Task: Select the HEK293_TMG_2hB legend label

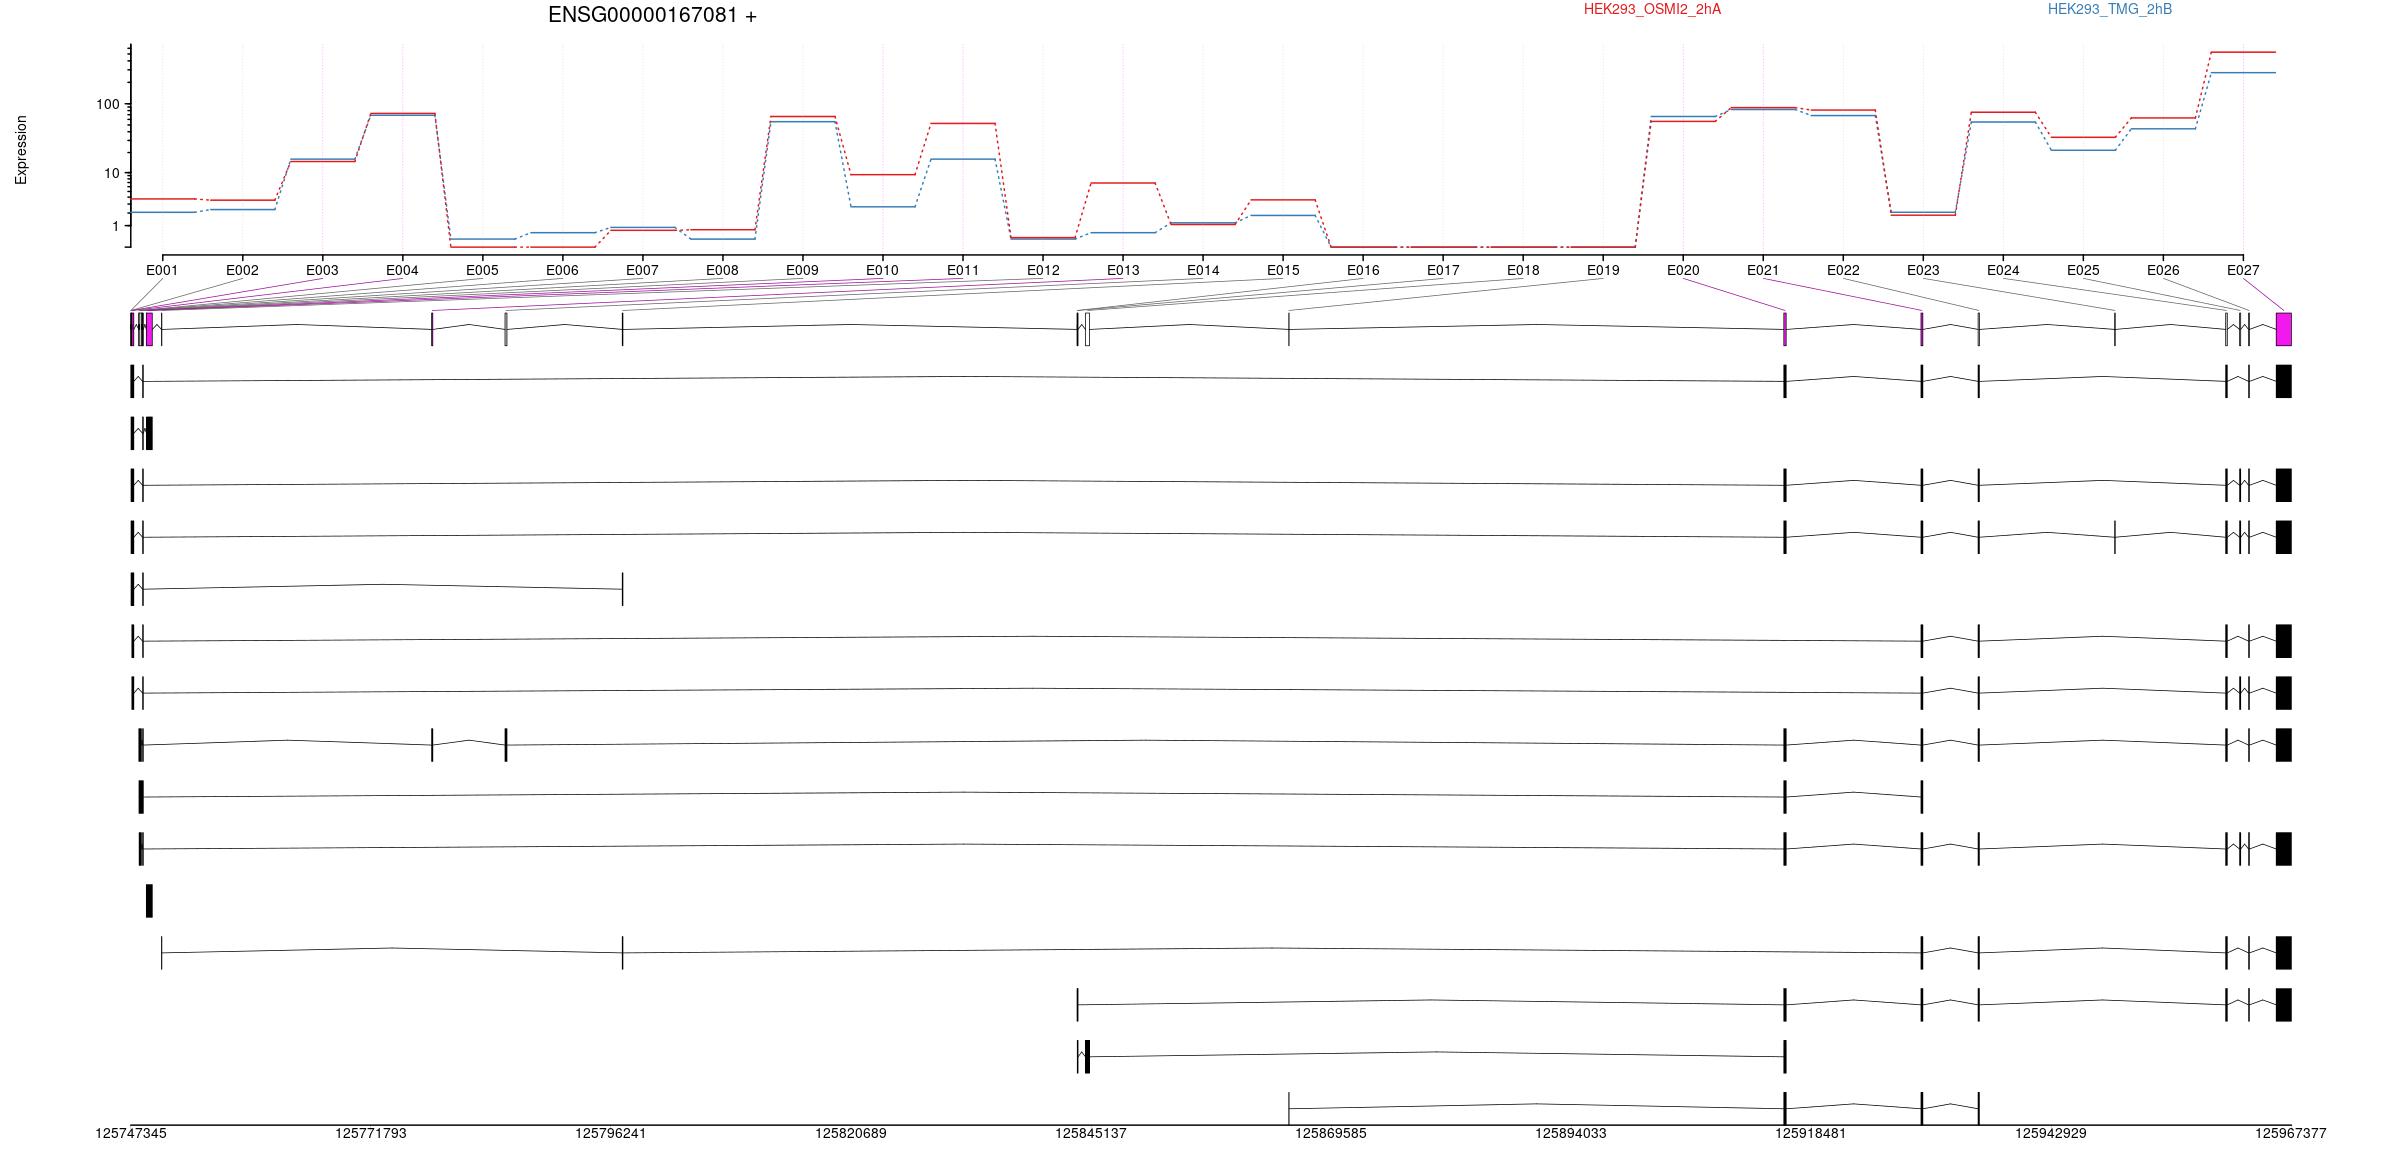Action: tap(2110, 9)
